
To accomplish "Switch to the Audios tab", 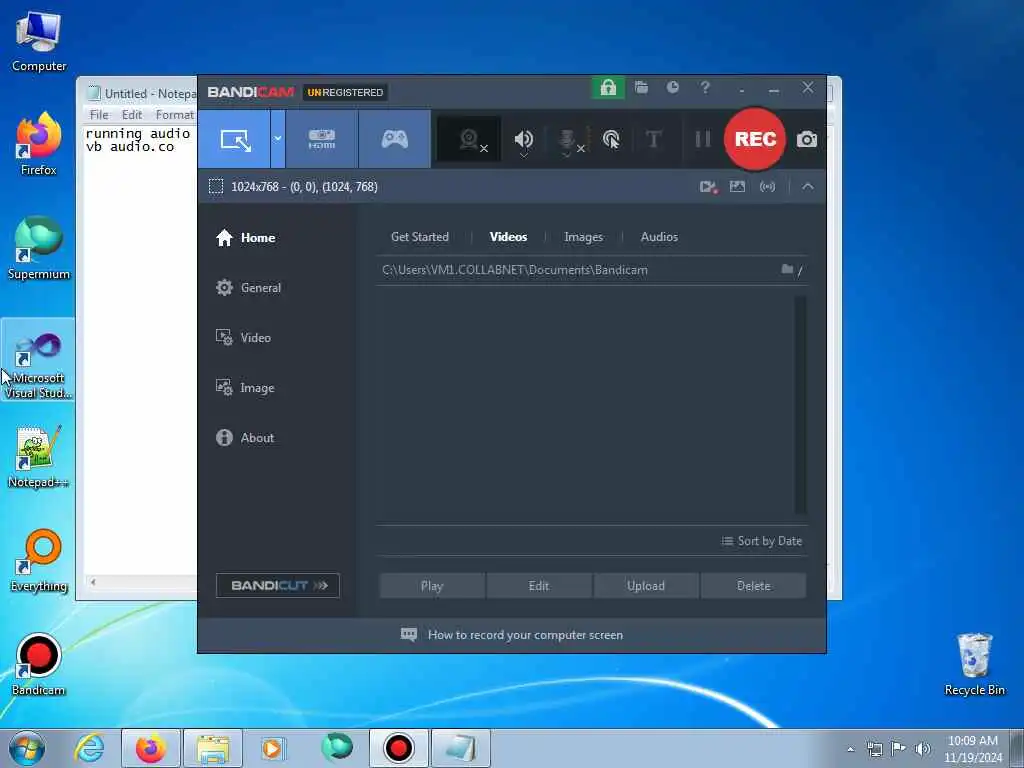I will tap(659, 237).
